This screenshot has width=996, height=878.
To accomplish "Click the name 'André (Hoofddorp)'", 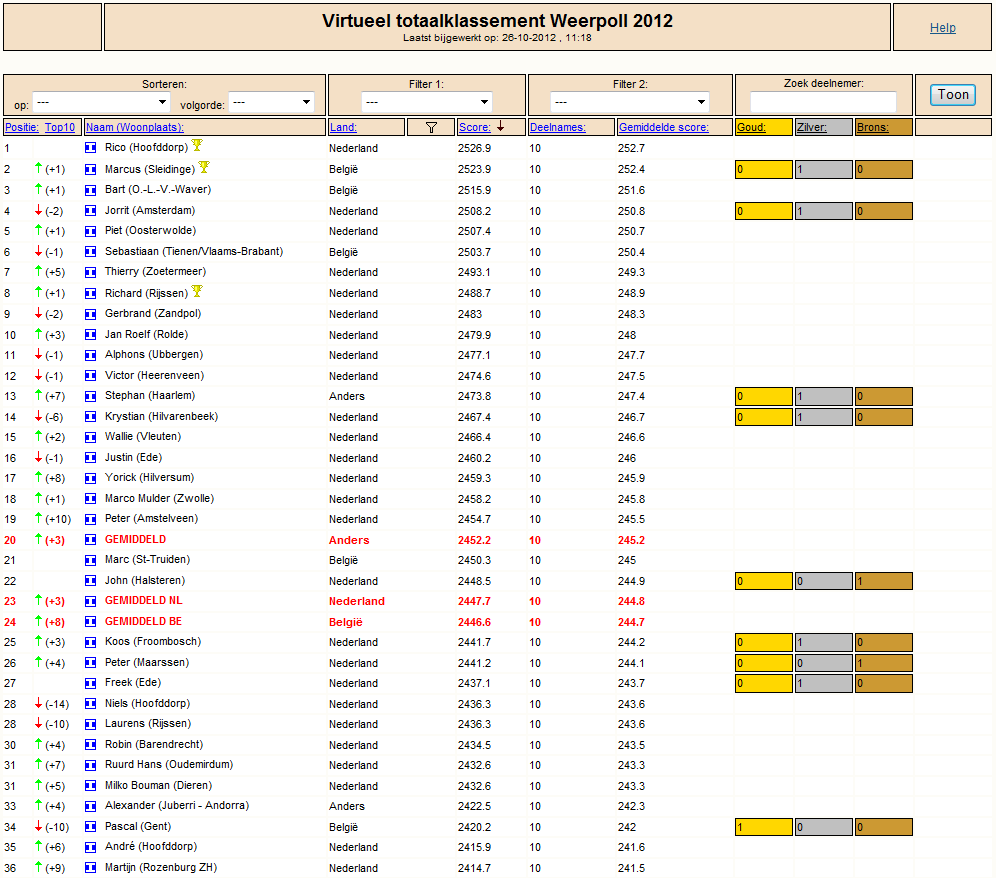I will click(151, 846).
